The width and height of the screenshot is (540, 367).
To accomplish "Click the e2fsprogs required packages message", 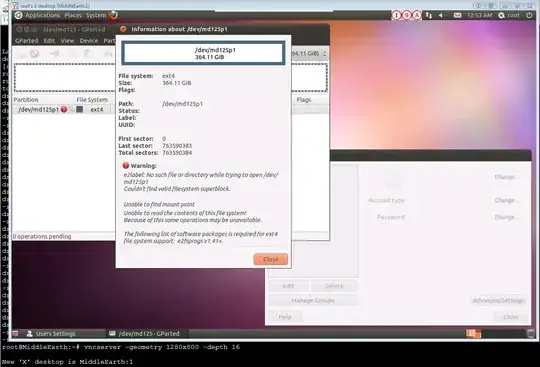I will [x=201, y=237].
